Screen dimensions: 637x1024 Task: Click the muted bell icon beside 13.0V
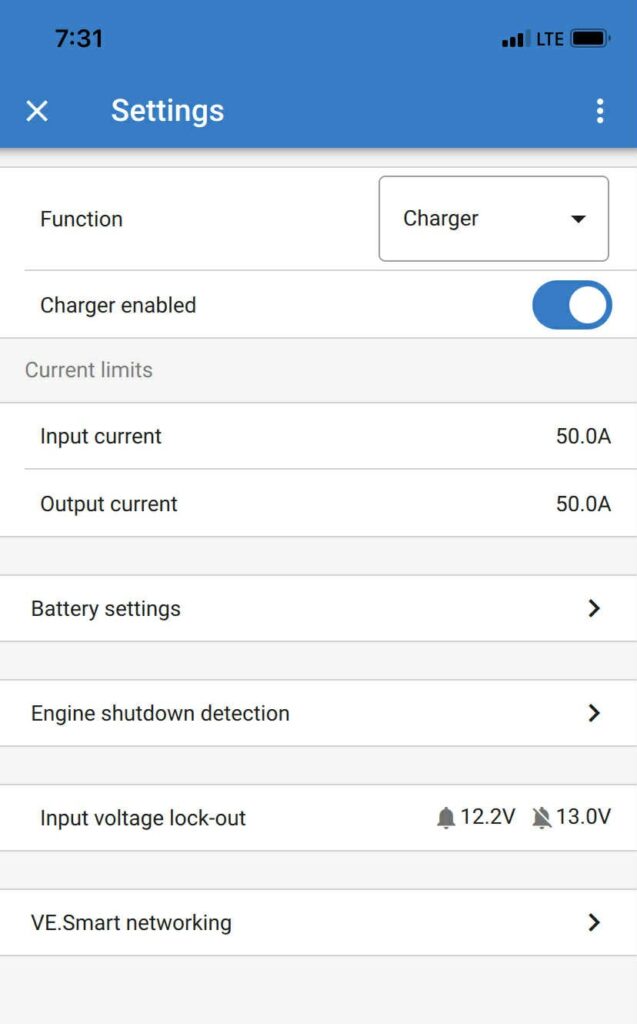click(x=542, y=818)
